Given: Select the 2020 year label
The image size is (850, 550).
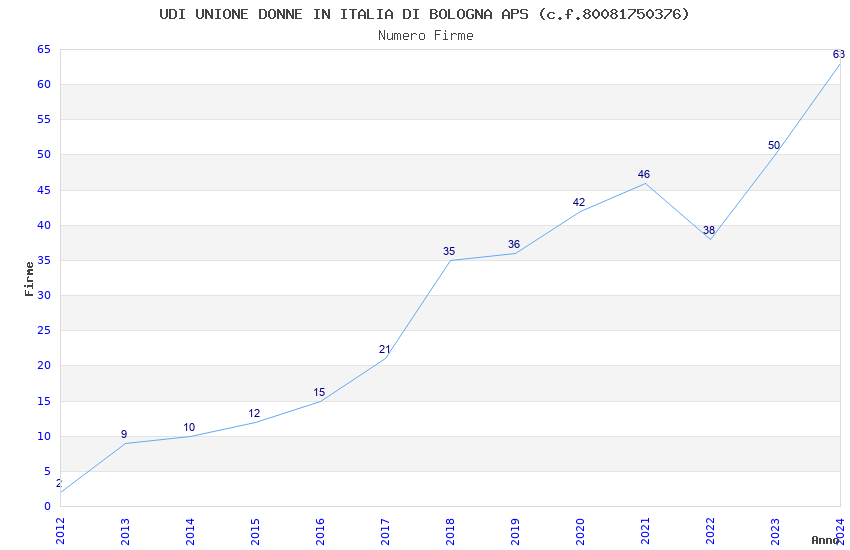Looking at the screenshot, I should tap(581, 531).
